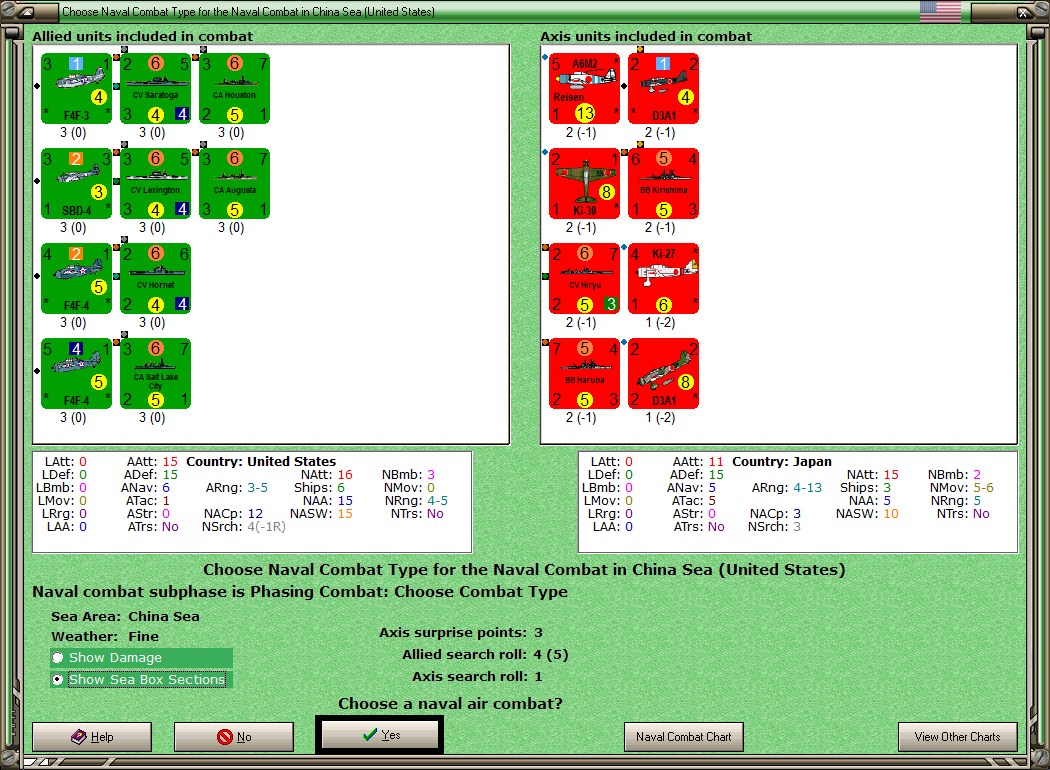
Task: Select the CA Salt Lake City cruiser counter
Action: (x=155, y=374)
